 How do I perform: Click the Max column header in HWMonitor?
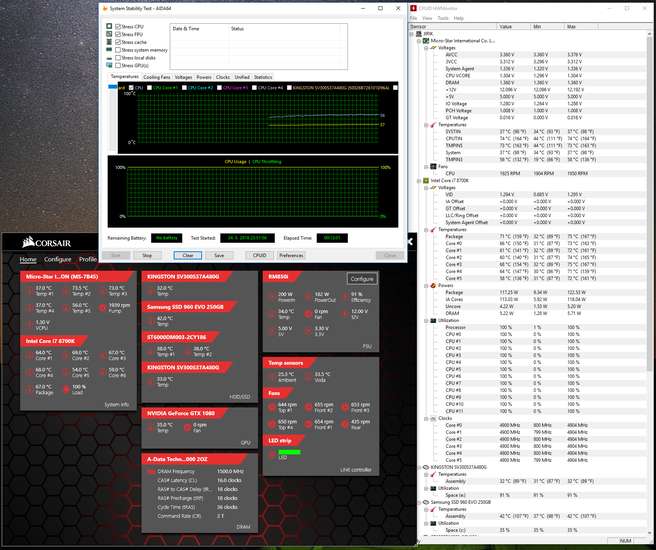point(581,26)
